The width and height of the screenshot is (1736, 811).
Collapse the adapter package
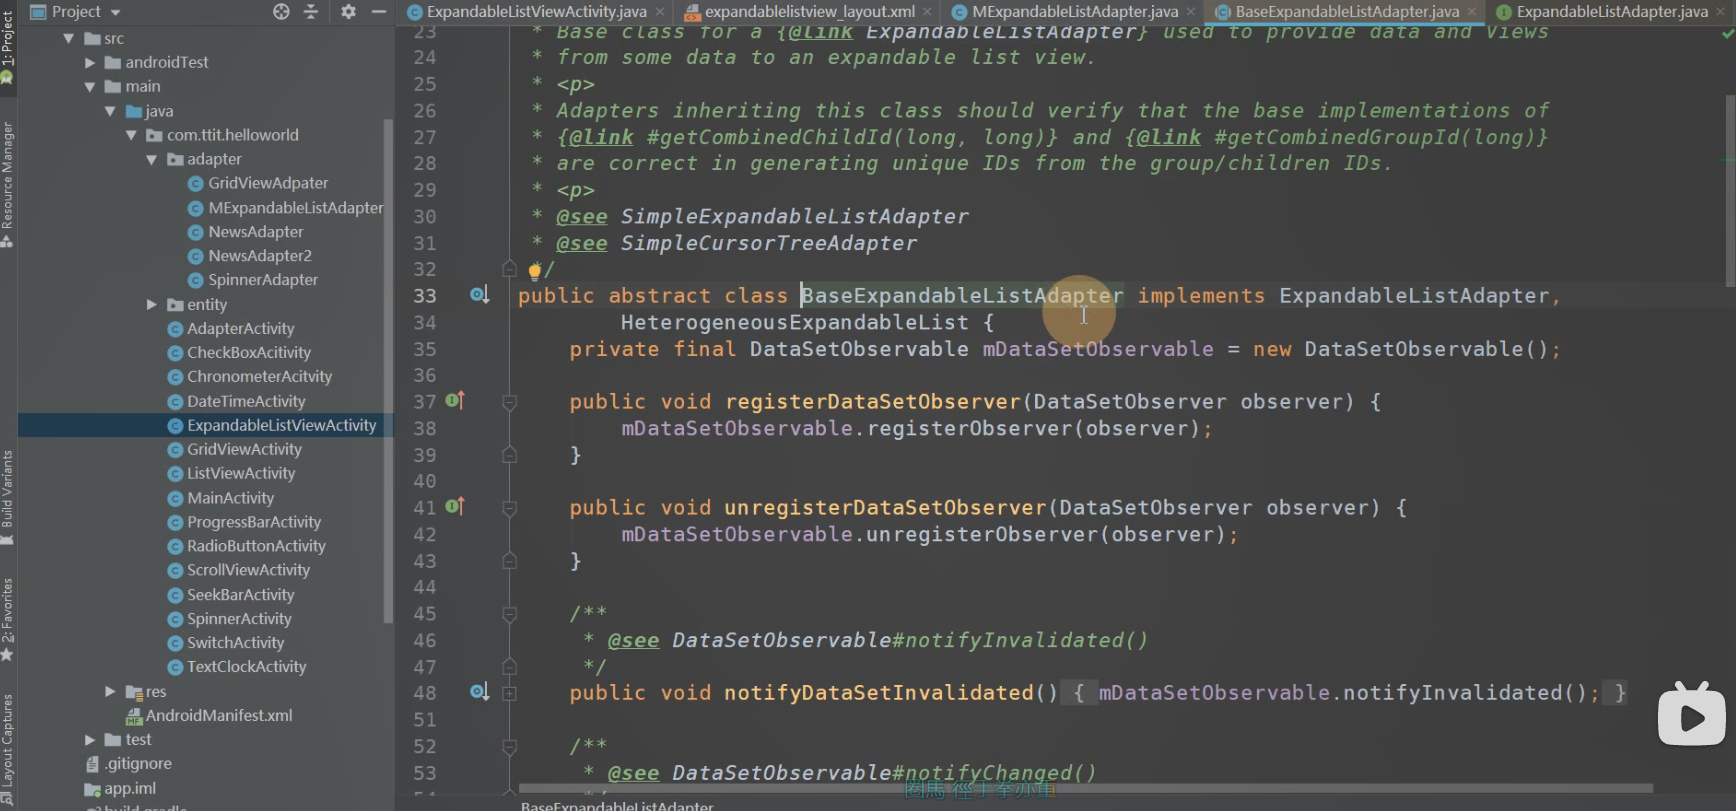(x=152, y=159)
